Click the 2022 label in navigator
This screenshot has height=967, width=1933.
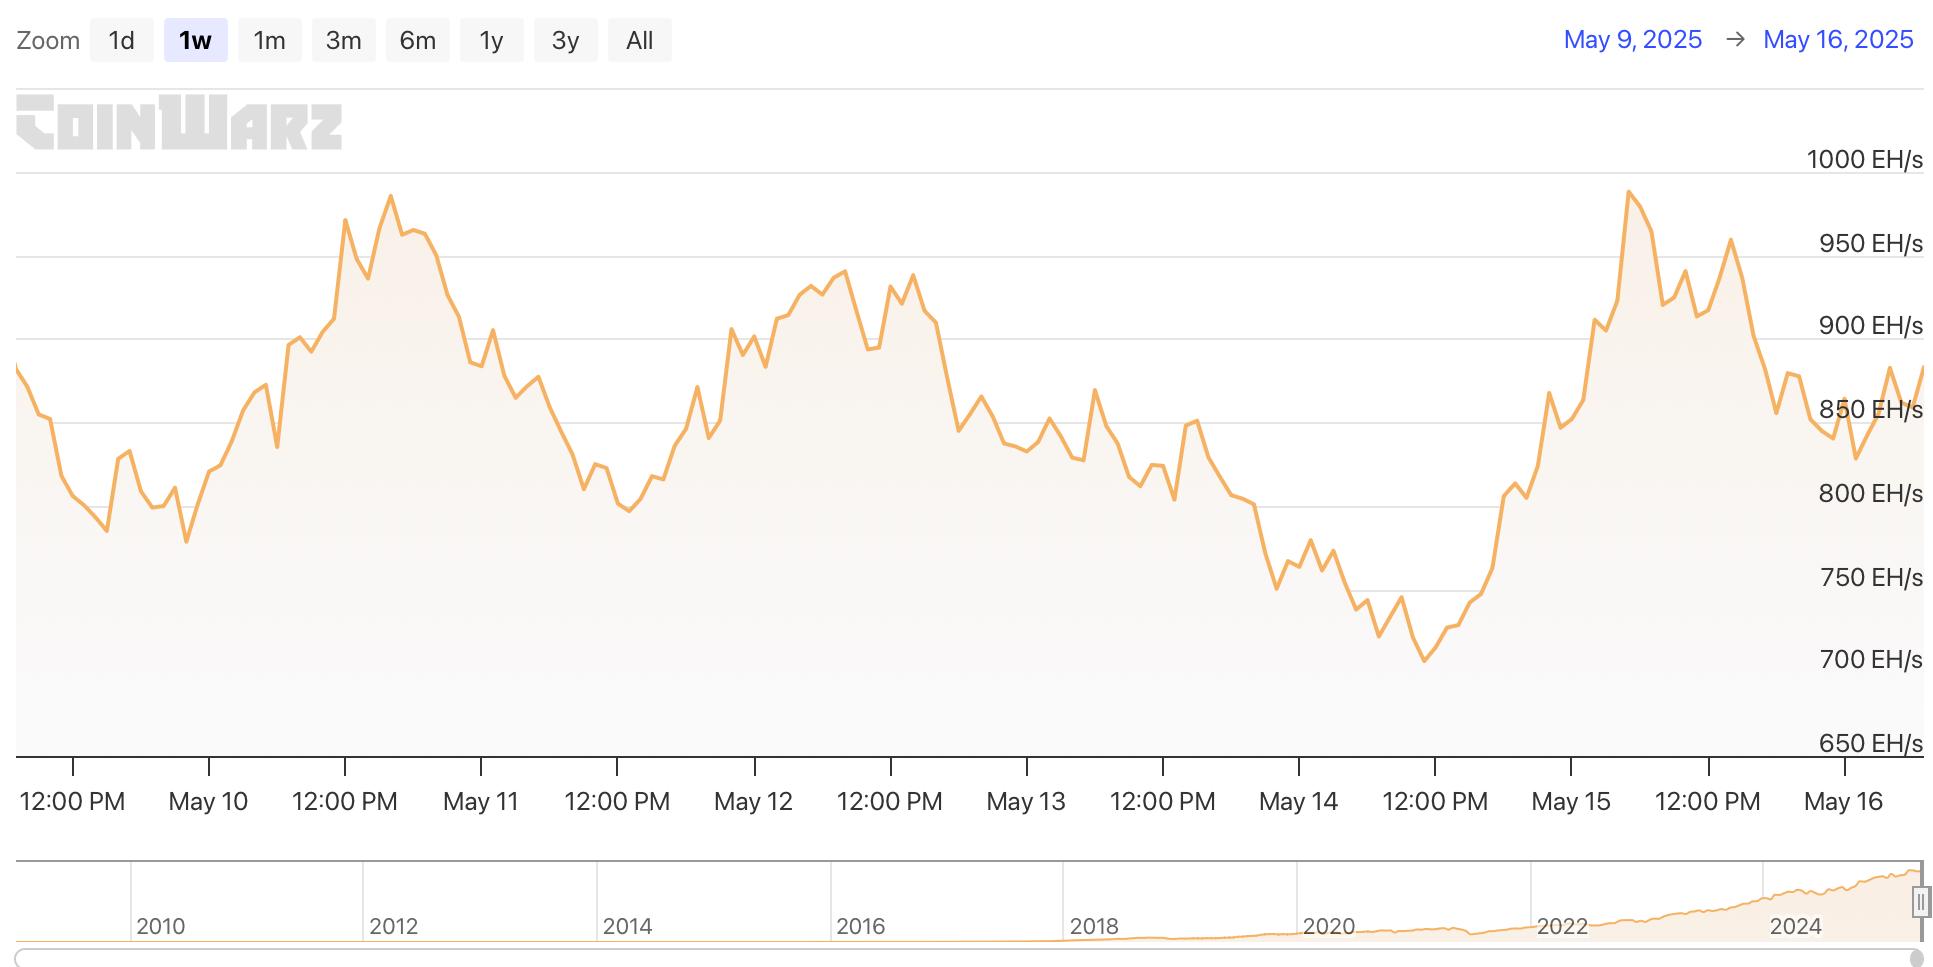1562,926
